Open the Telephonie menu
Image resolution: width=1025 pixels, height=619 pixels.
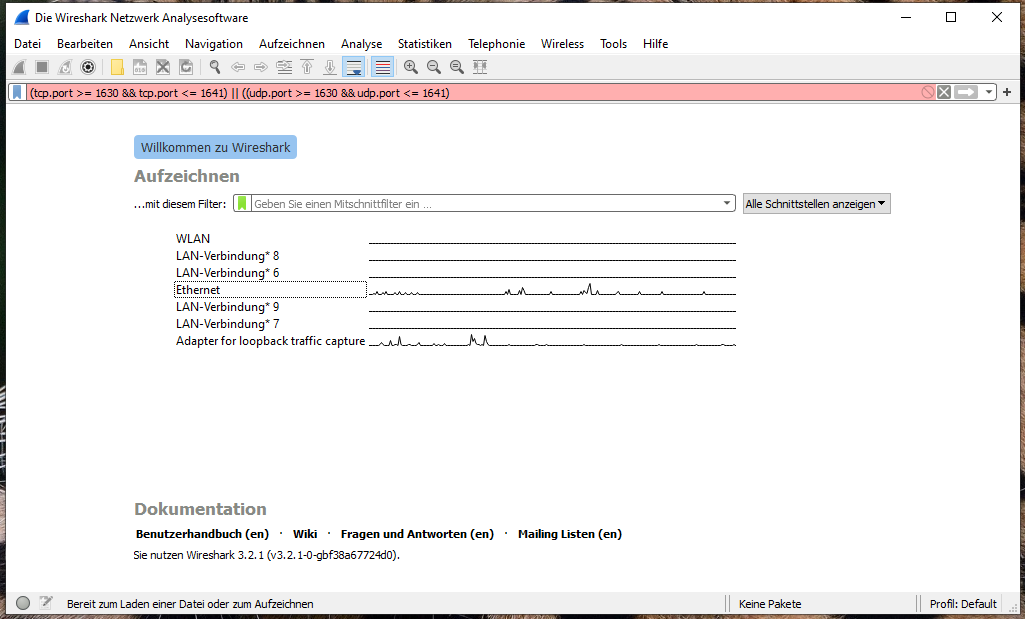[496, 44]
